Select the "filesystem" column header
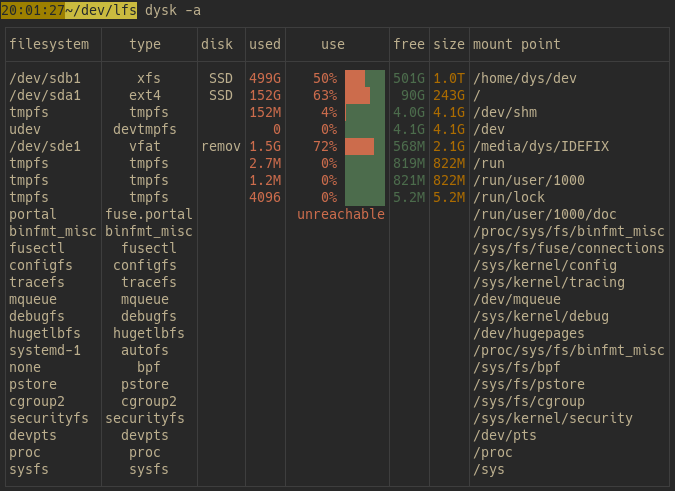 [x=49, y=44]
